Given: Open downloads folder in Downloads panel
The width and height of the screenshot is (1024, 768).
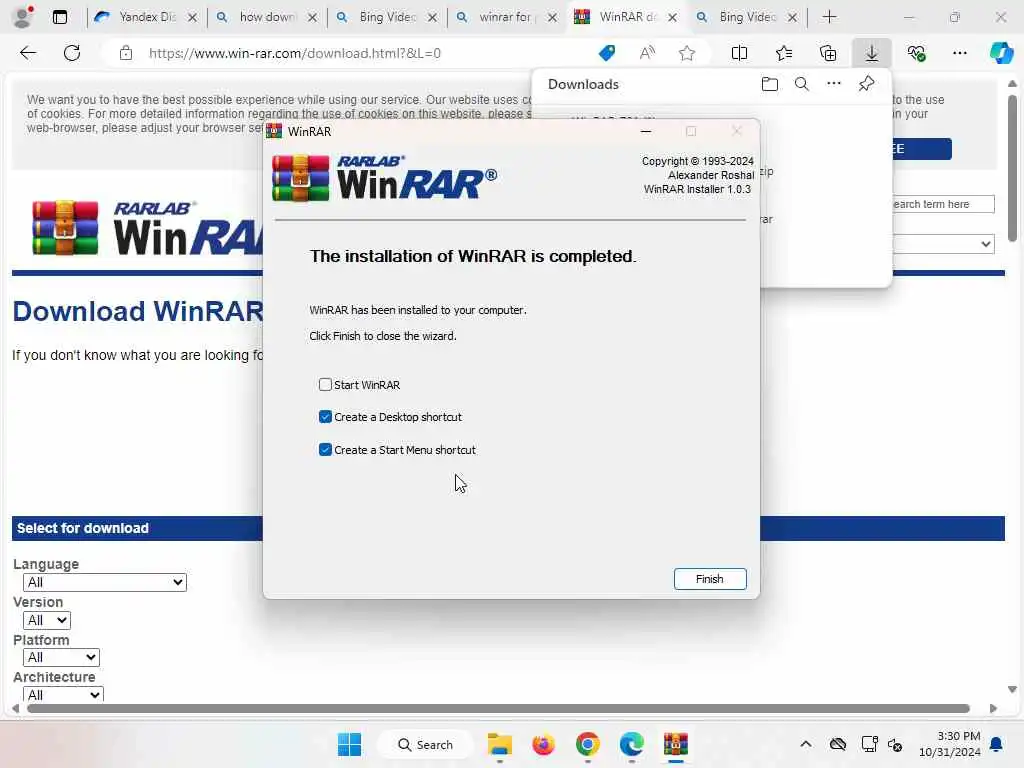Looking at the screenshot, I should [x=770, y=84].
